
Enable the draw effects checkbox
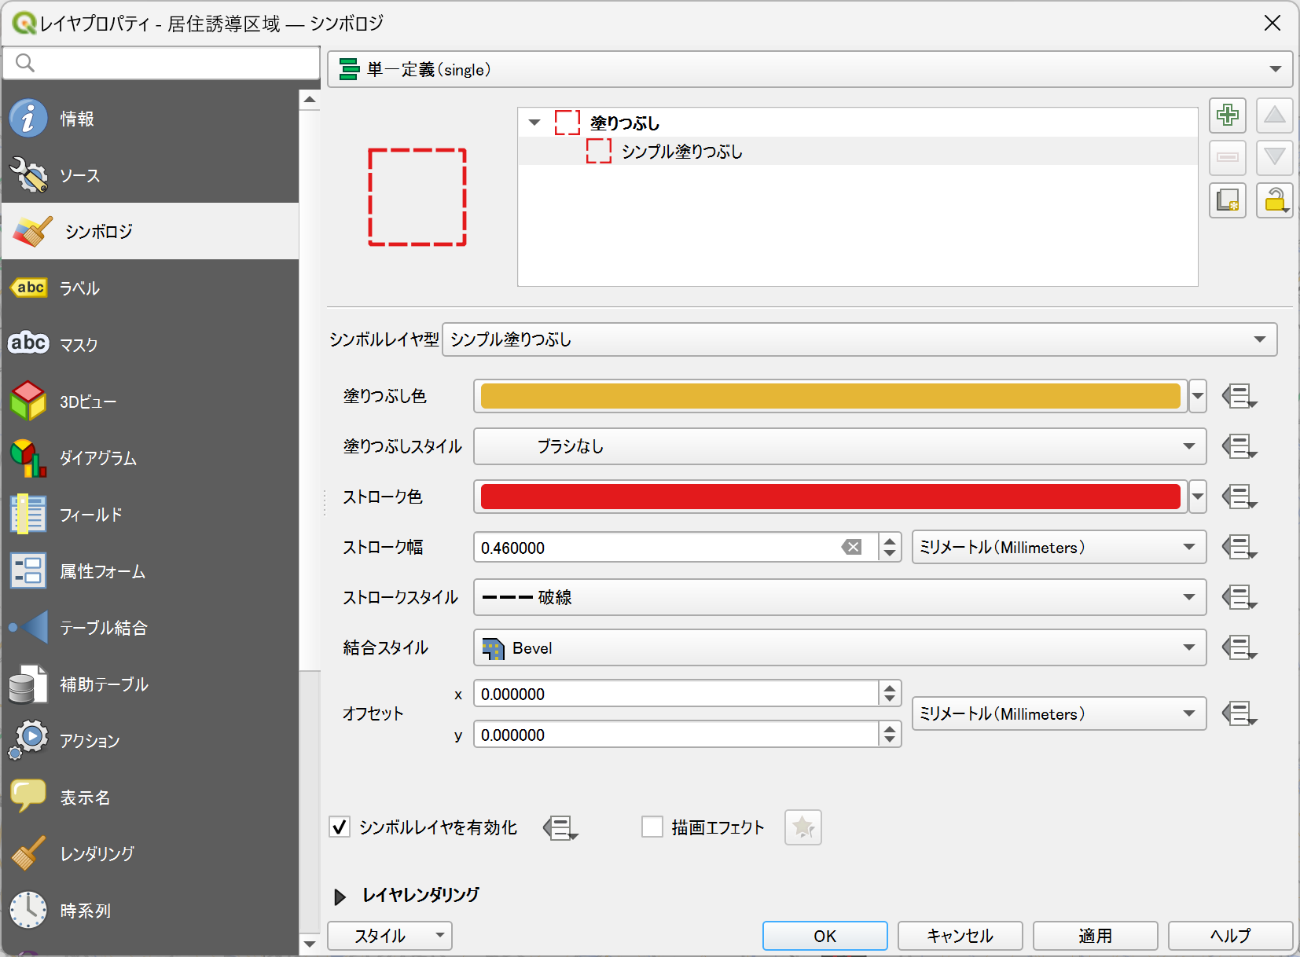point(652,827)
